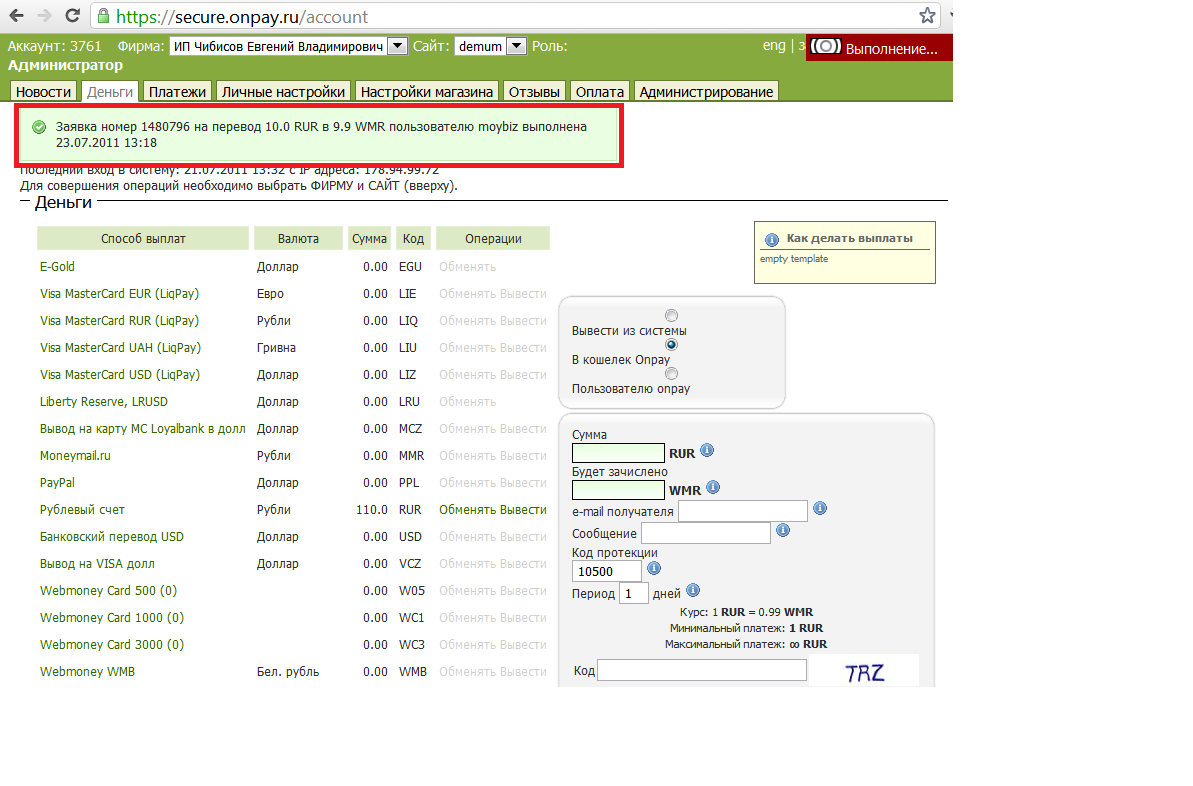The height and width of the screenshot is (786, 1193).
Task: Expand the Сайт dropdown showing demum
Action: click(x=516, y=46)
